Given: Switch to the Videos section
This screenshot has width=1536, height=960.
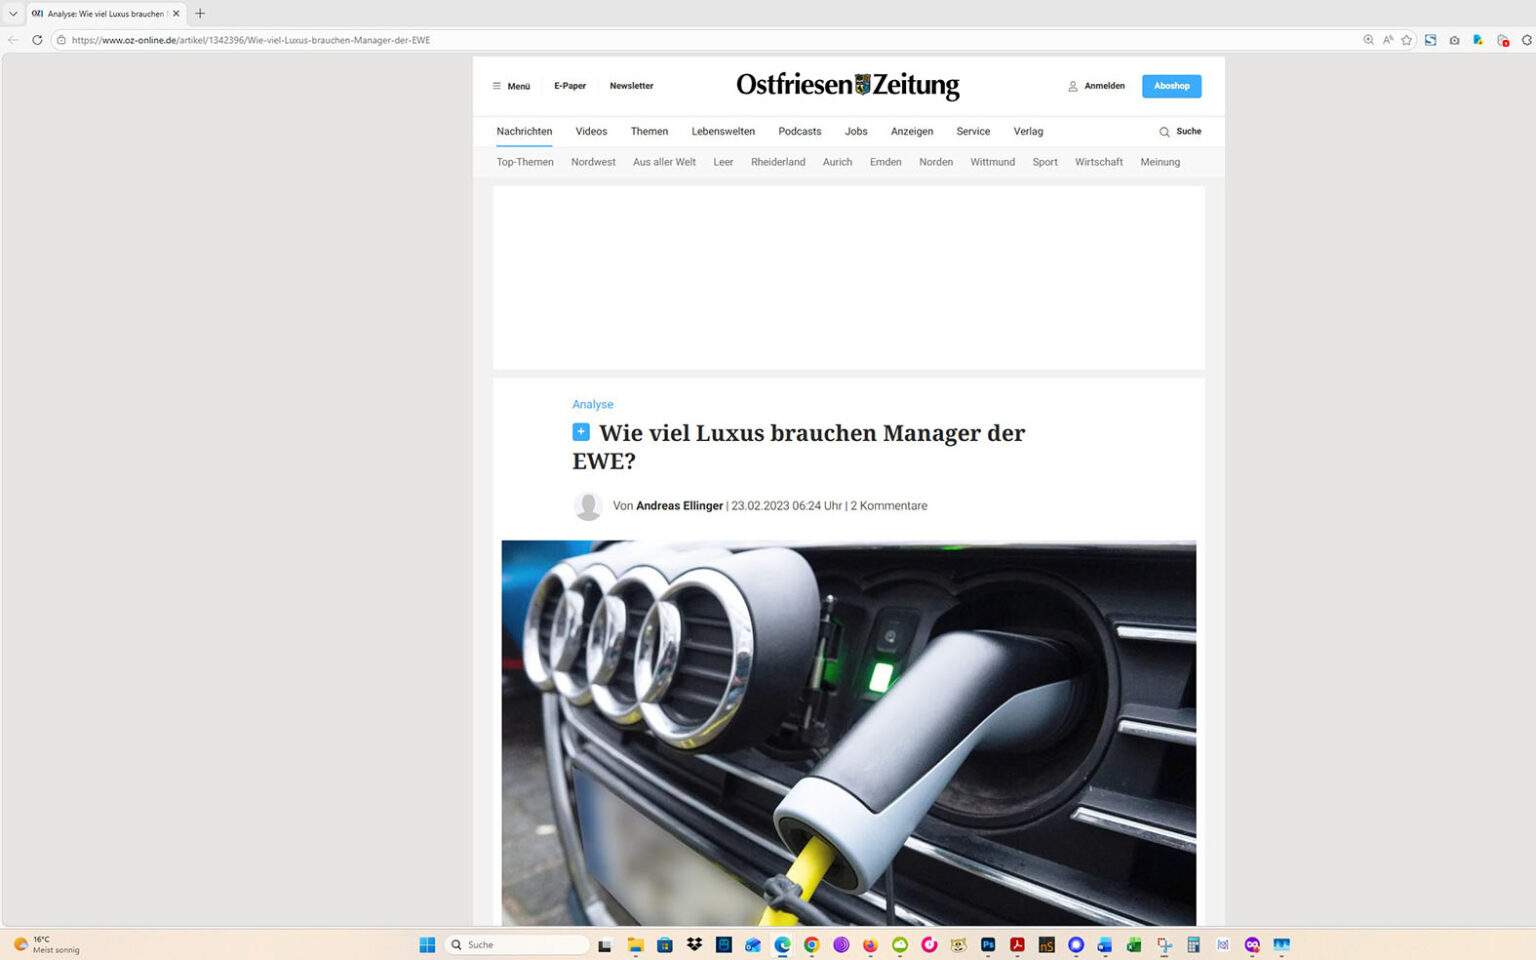Looking at the screenshot, I should tap(591, 131).
